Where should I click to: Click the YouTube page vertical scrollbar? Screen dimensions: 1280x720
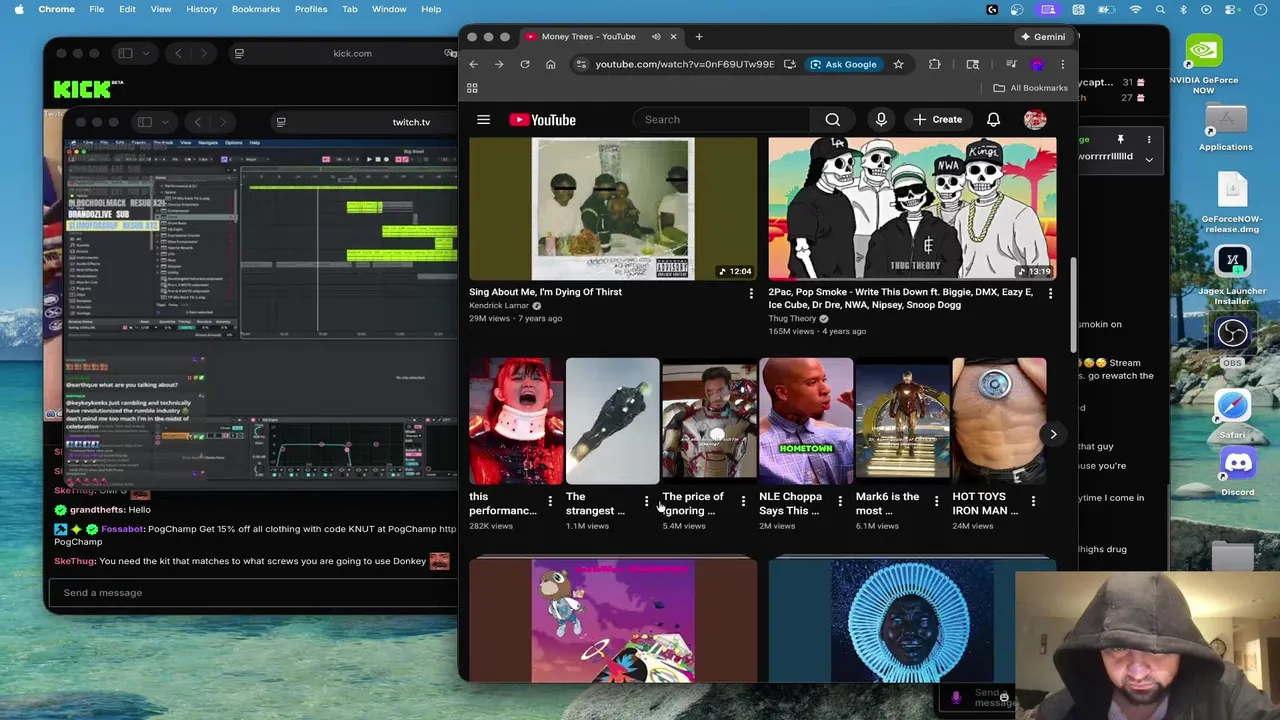coord(1075,305)
